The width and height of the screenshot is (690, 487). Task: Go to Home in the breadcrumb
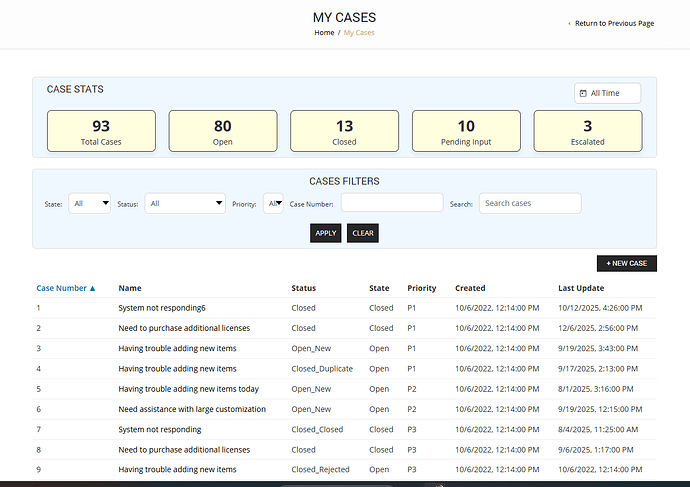(324, 33)
